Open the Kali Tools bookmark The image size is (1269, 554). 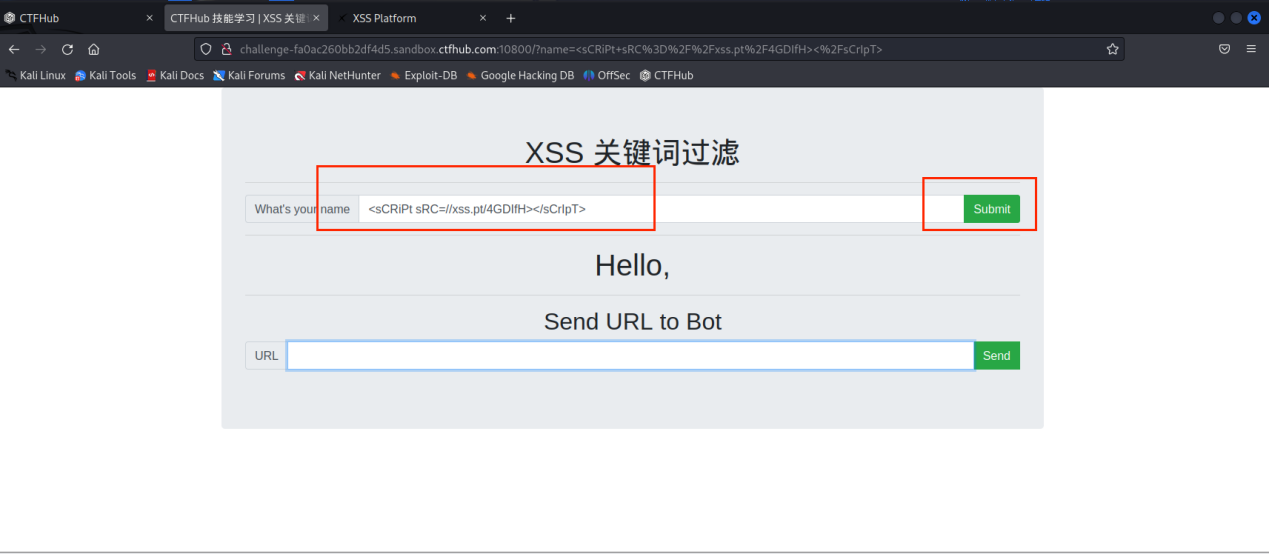click(105, 75)
